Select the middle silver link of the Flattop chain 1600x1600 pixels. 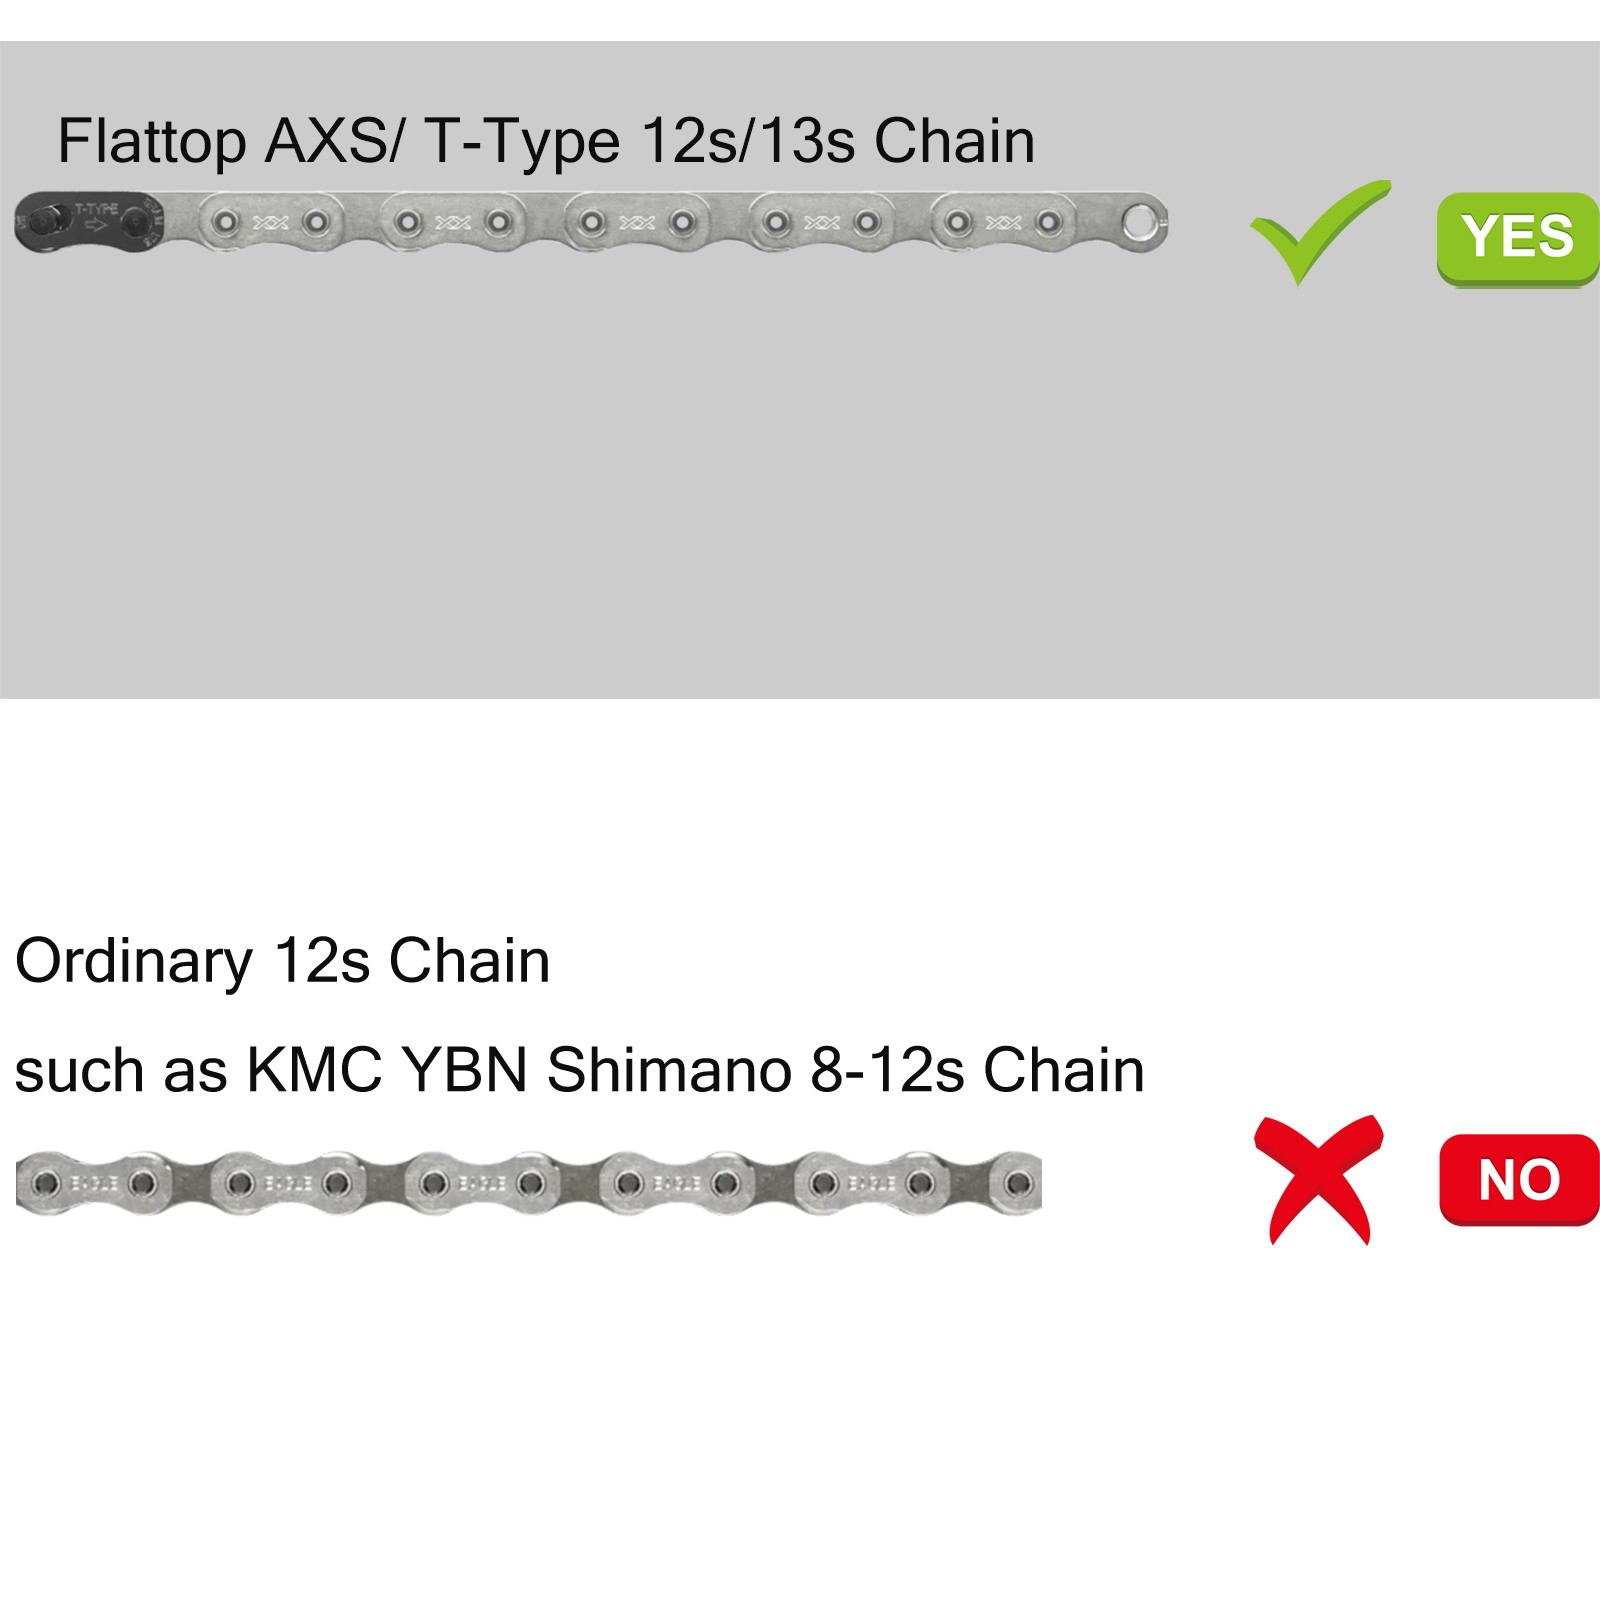click(x=637, y=222)
